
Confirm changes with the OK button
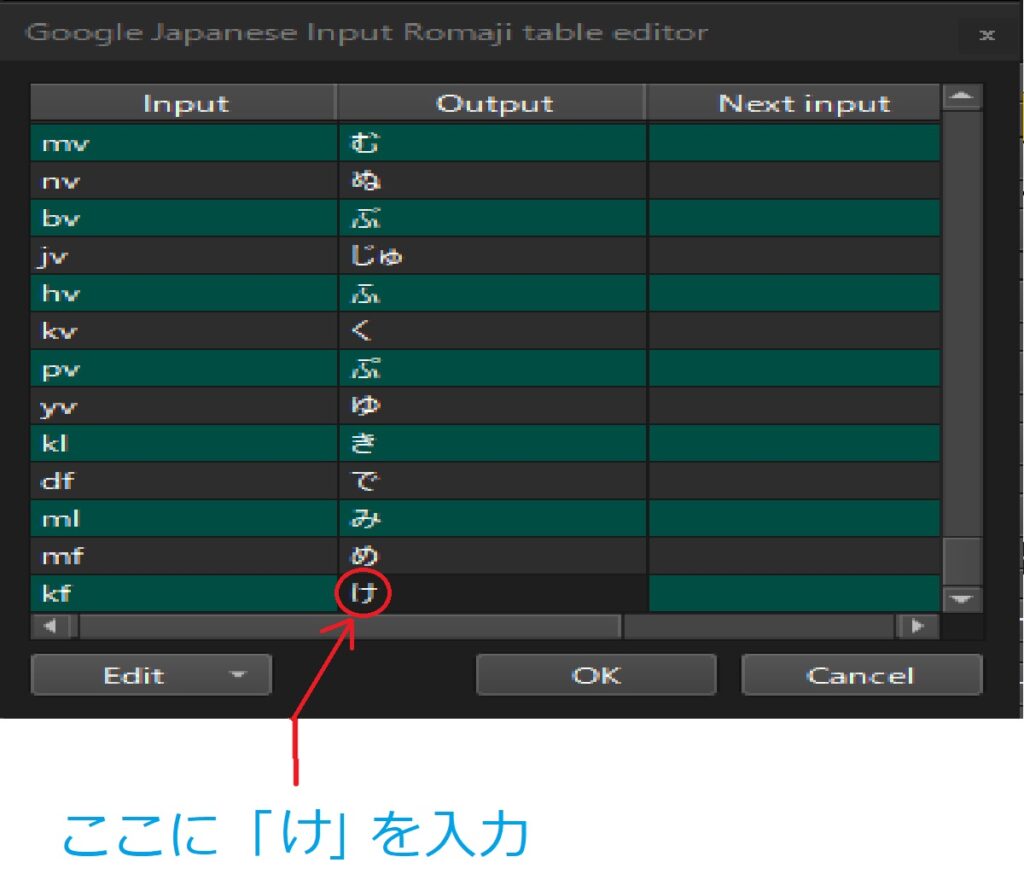pyautogui.click(x=596, y=674)
